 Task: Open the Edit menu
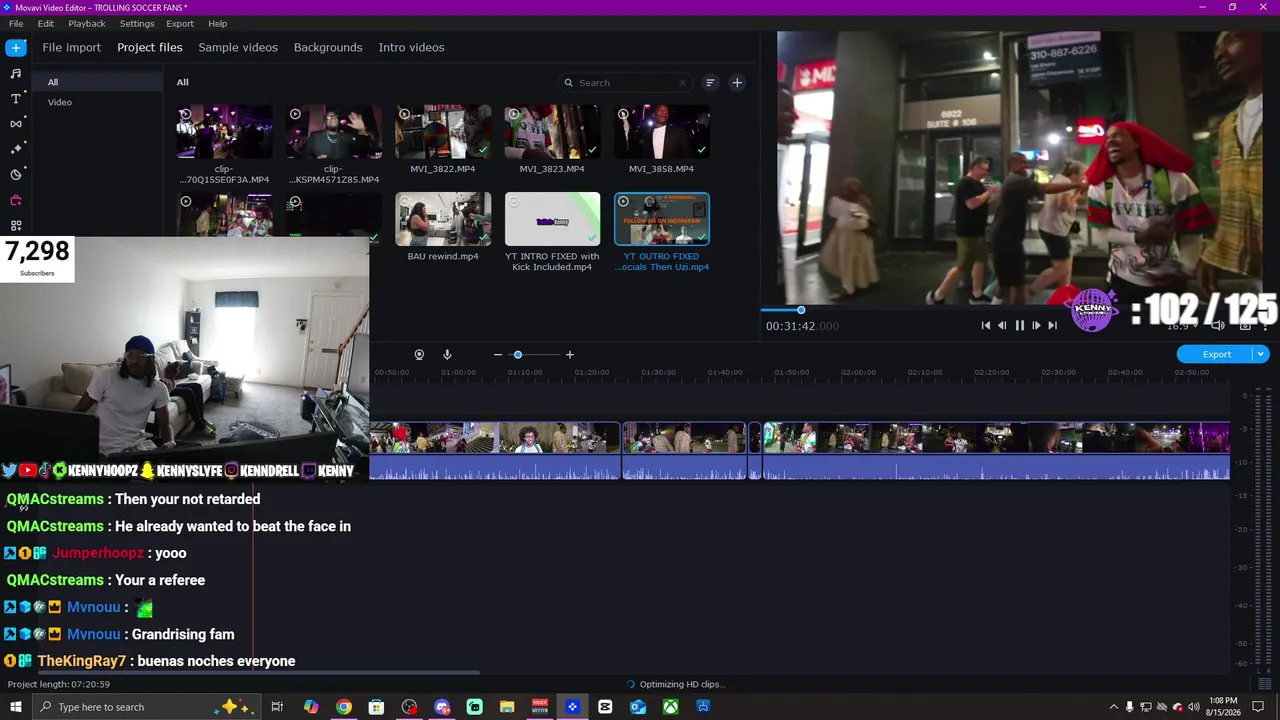click(x=46, y=23)
